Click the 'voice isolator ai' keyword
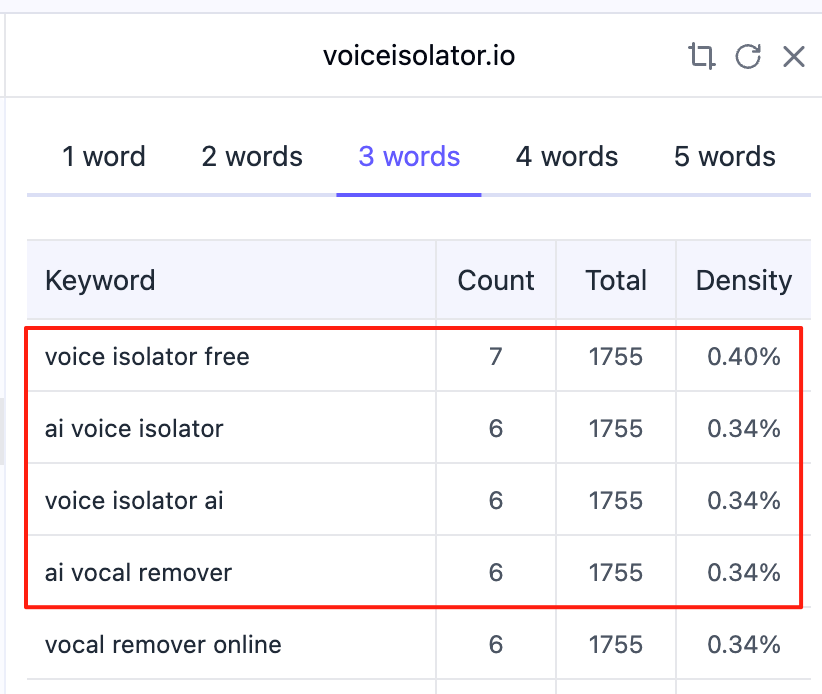 click(x=134, y=500)
